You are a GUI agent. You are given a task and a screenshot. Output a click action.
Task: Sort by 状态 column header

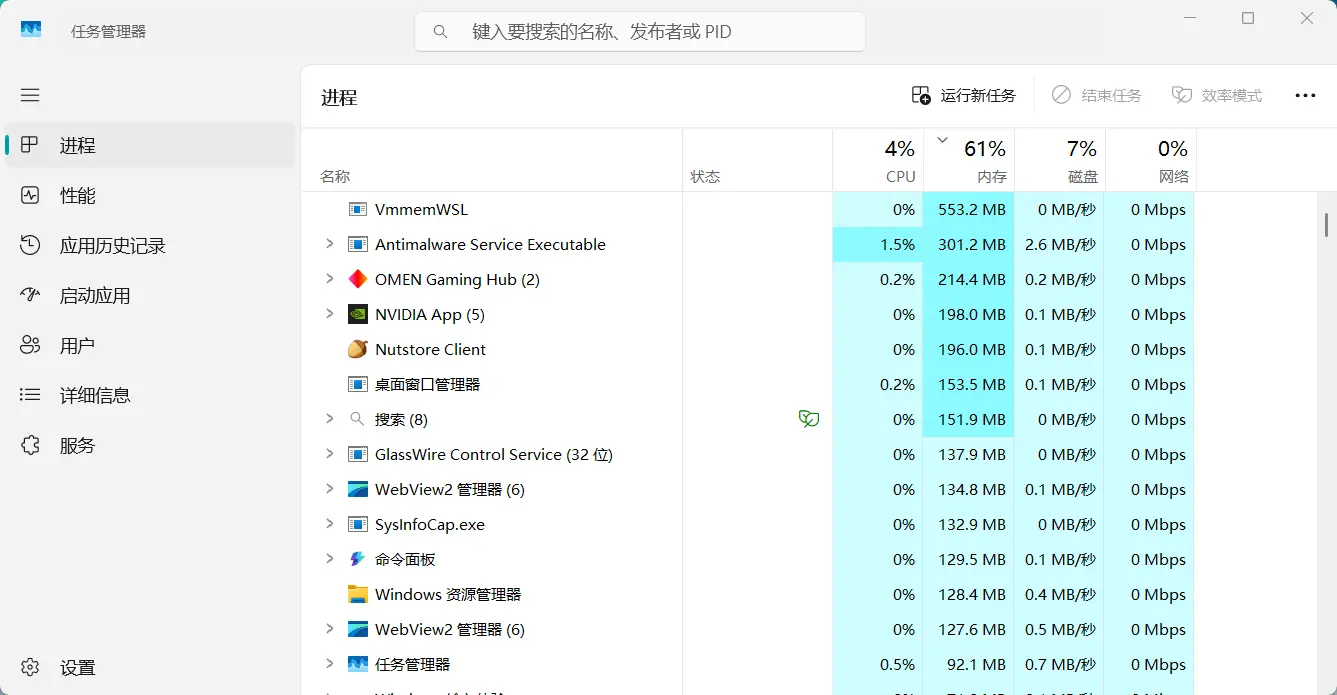click(758, 160)
